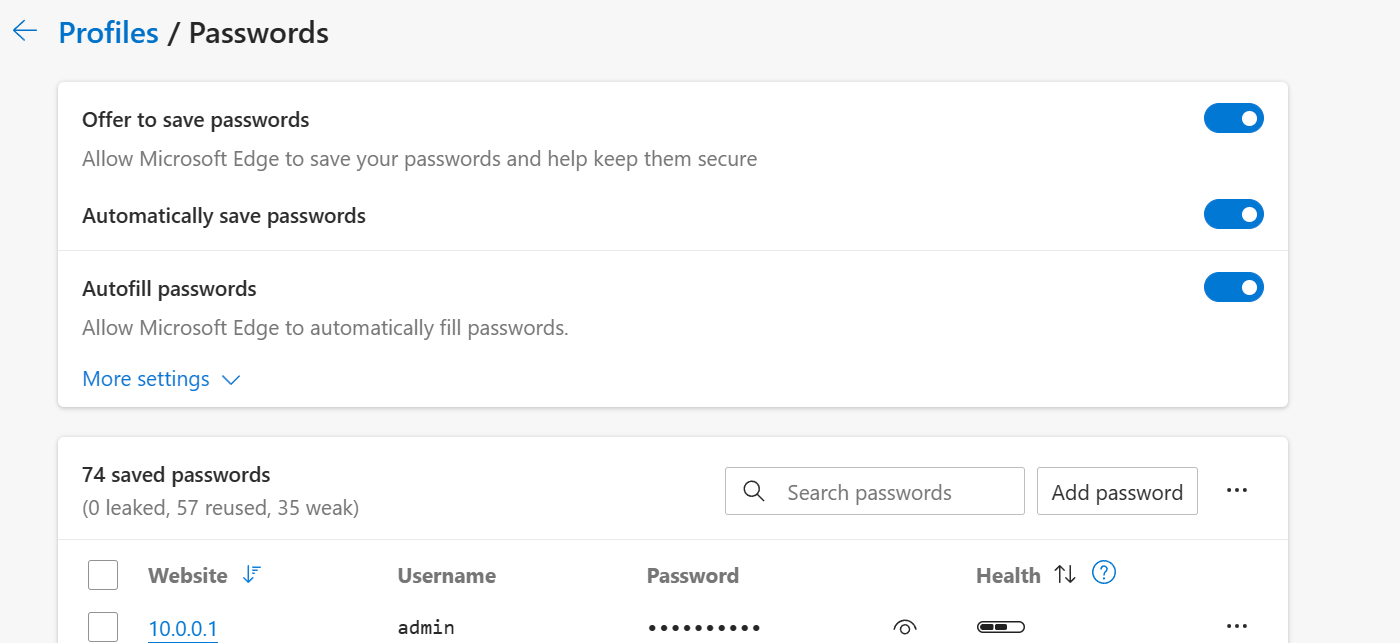1400x643 pixels.
Task: Click the password health bar for 10.0.0.1
Action: click(x=1001, y=627)
